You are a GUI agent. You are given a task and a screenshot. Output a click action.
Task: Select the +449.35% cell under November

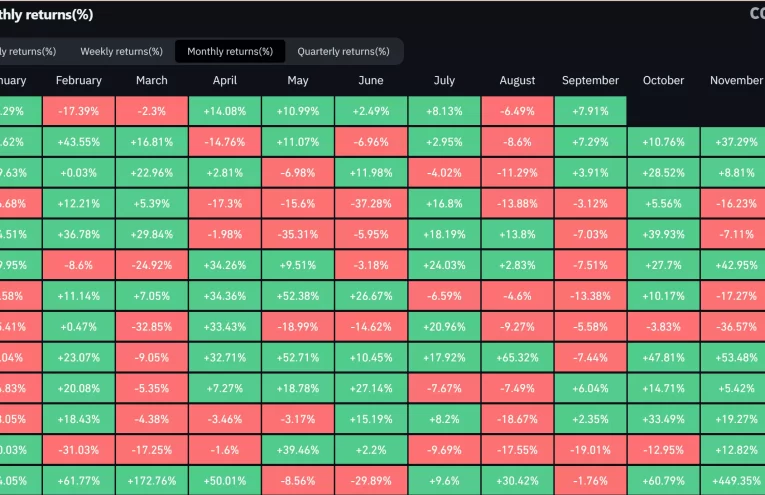[x=736, y=480]
